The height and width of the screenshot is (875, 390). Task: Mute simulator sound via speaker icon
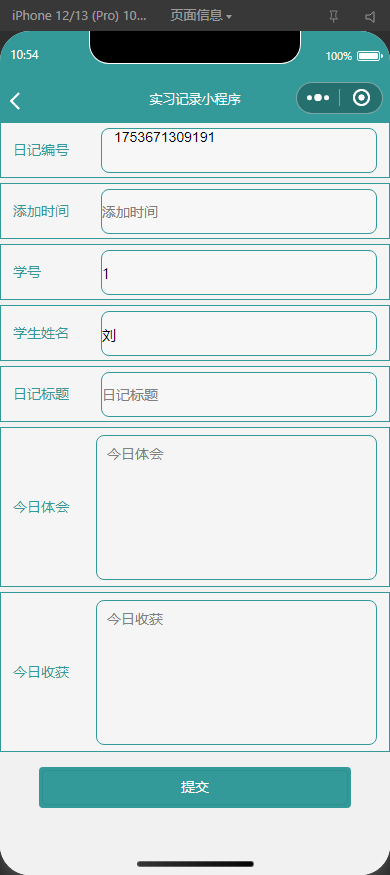(370, 16)
